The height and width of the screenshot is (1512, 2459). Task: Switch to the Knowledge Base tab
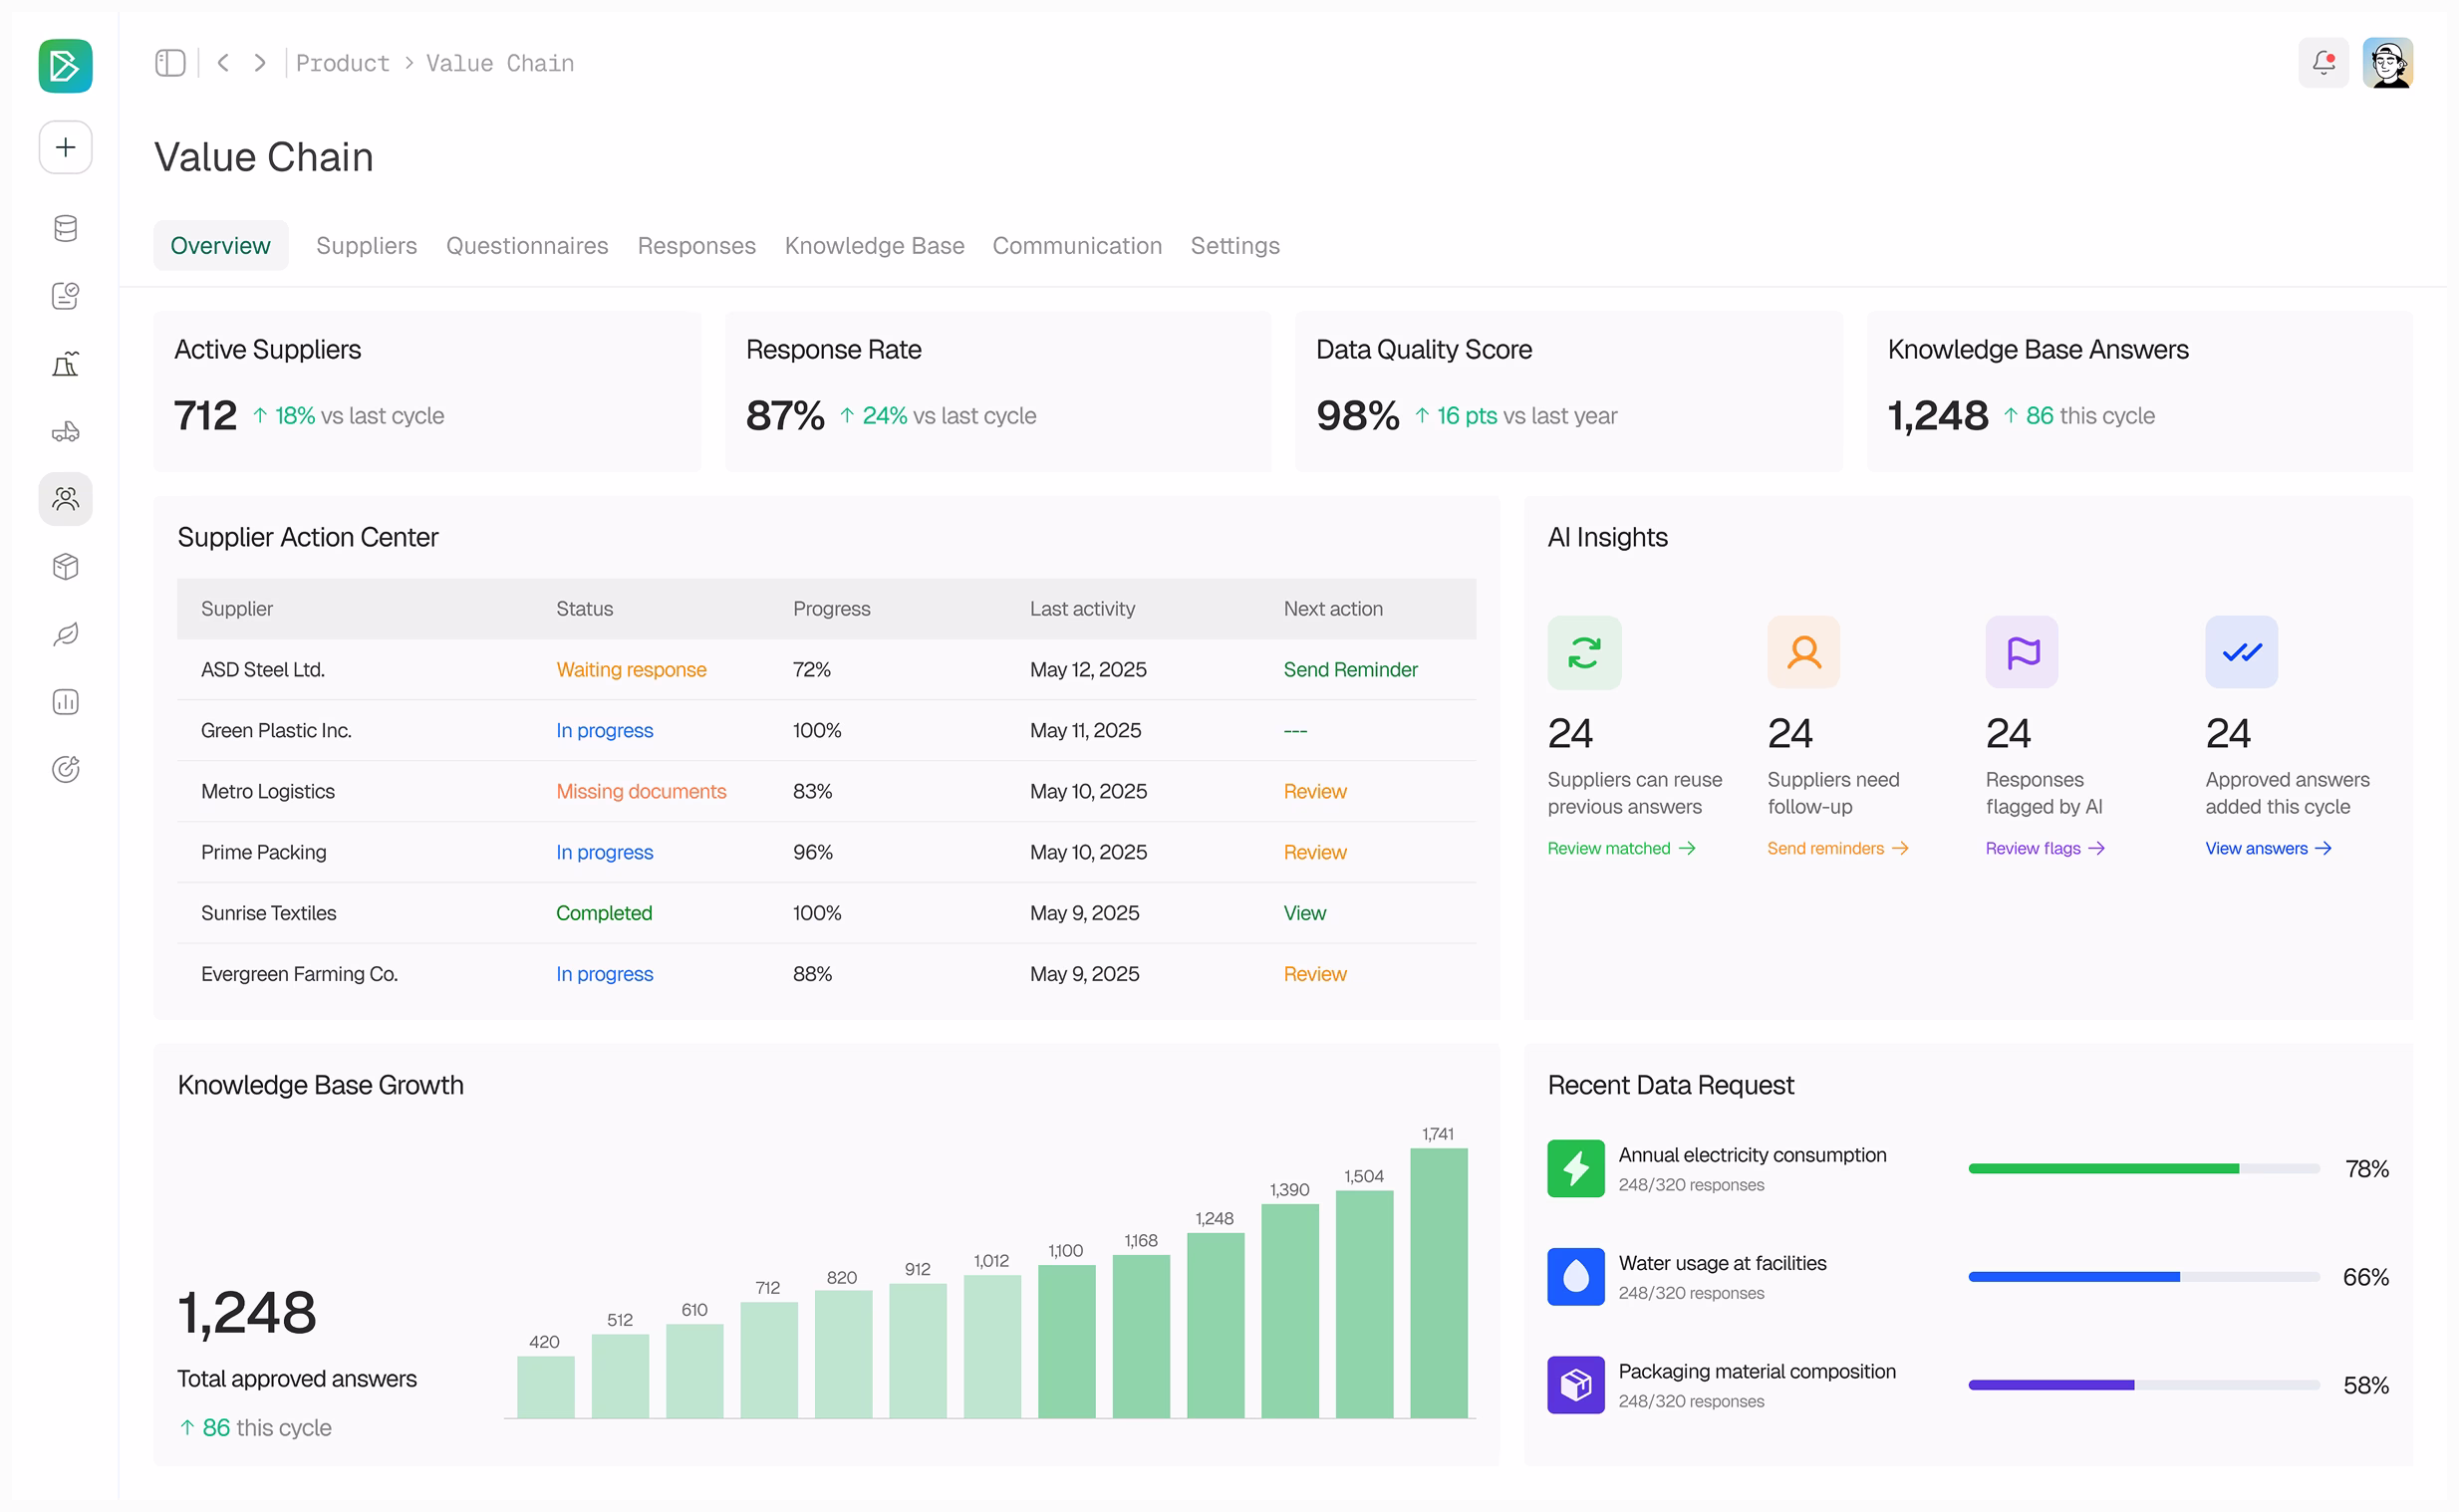click(x=874, y=246)
